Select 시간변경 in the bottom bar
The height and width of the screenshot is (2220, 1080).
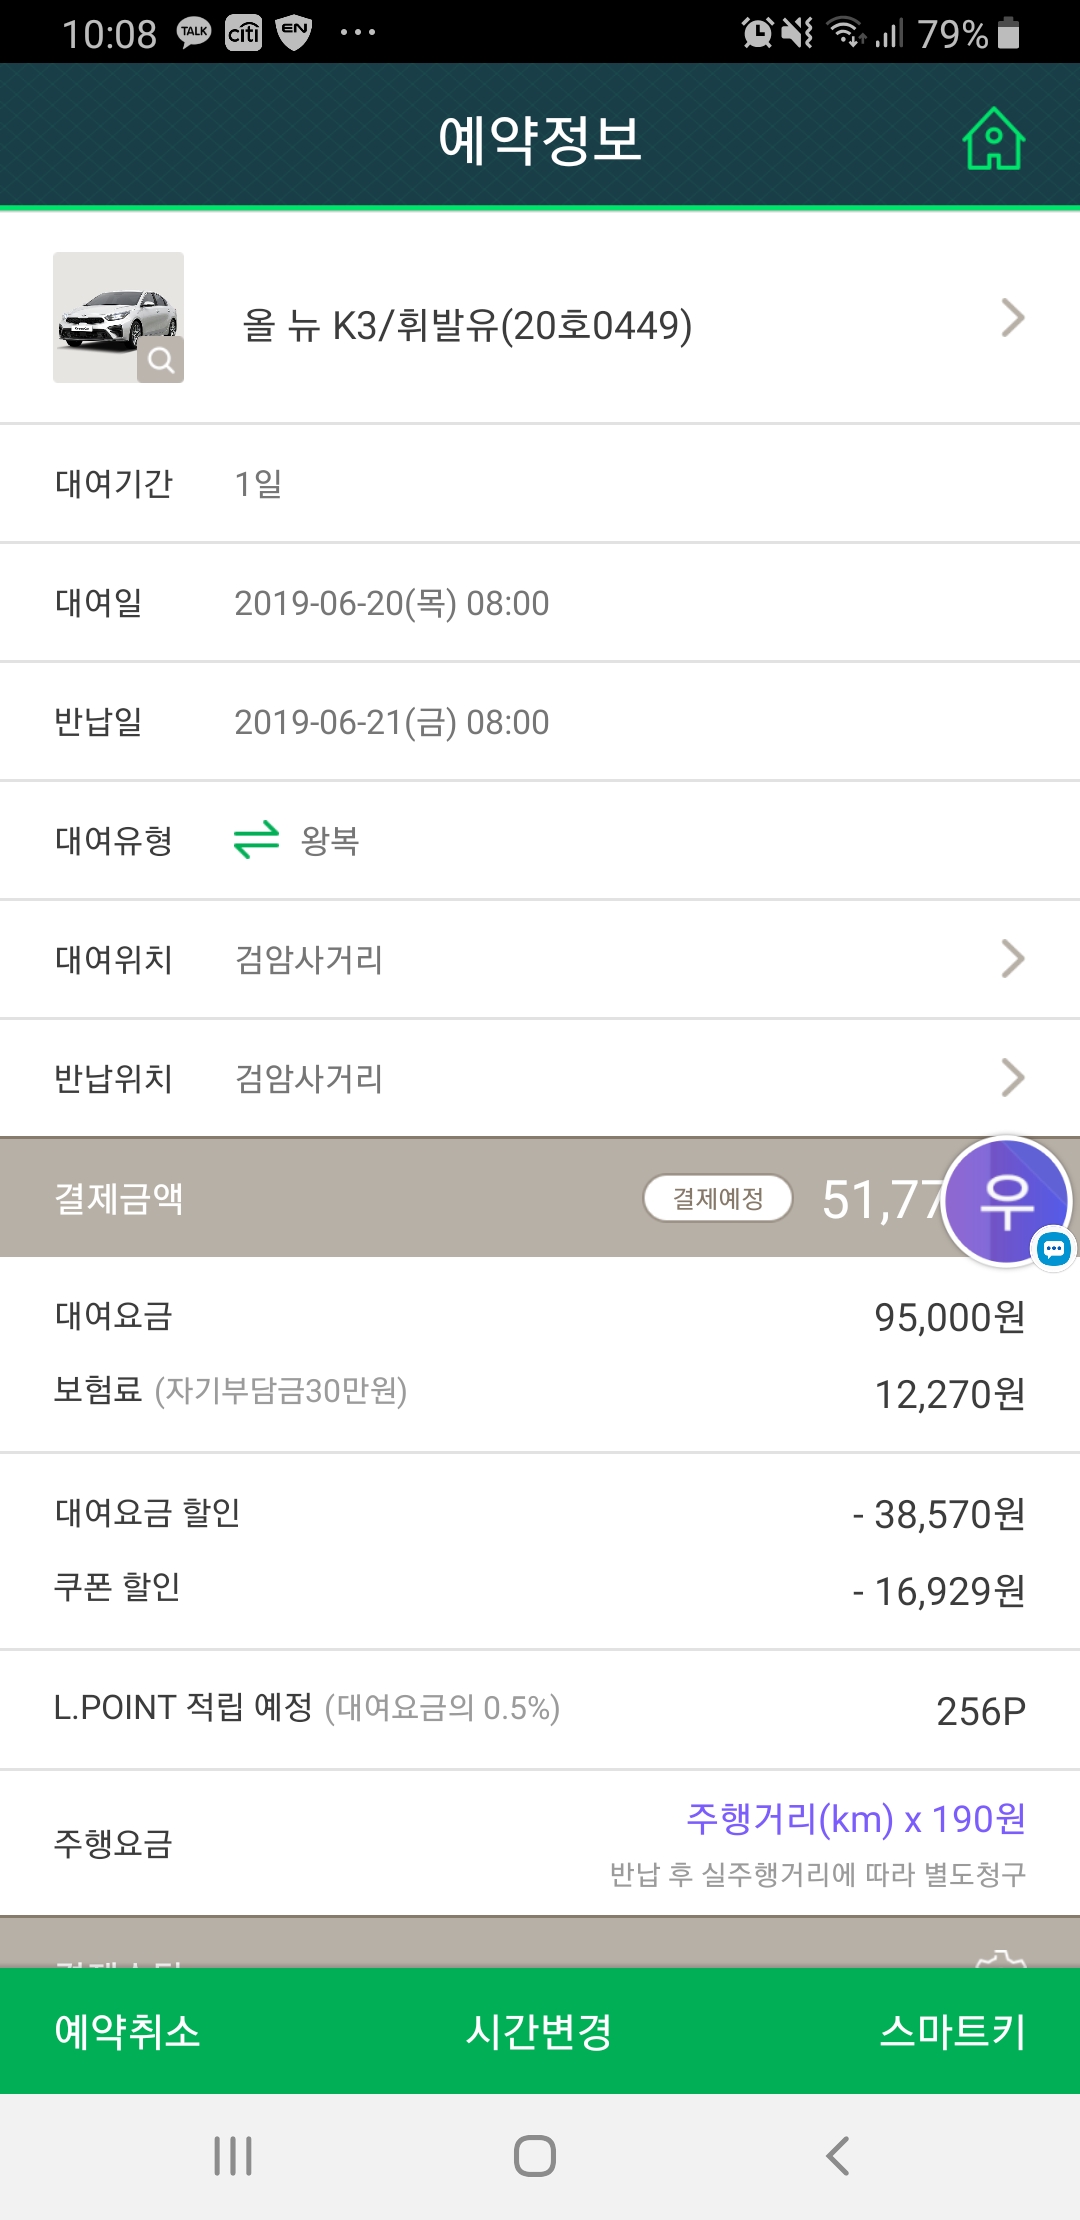click(539, 2031)
